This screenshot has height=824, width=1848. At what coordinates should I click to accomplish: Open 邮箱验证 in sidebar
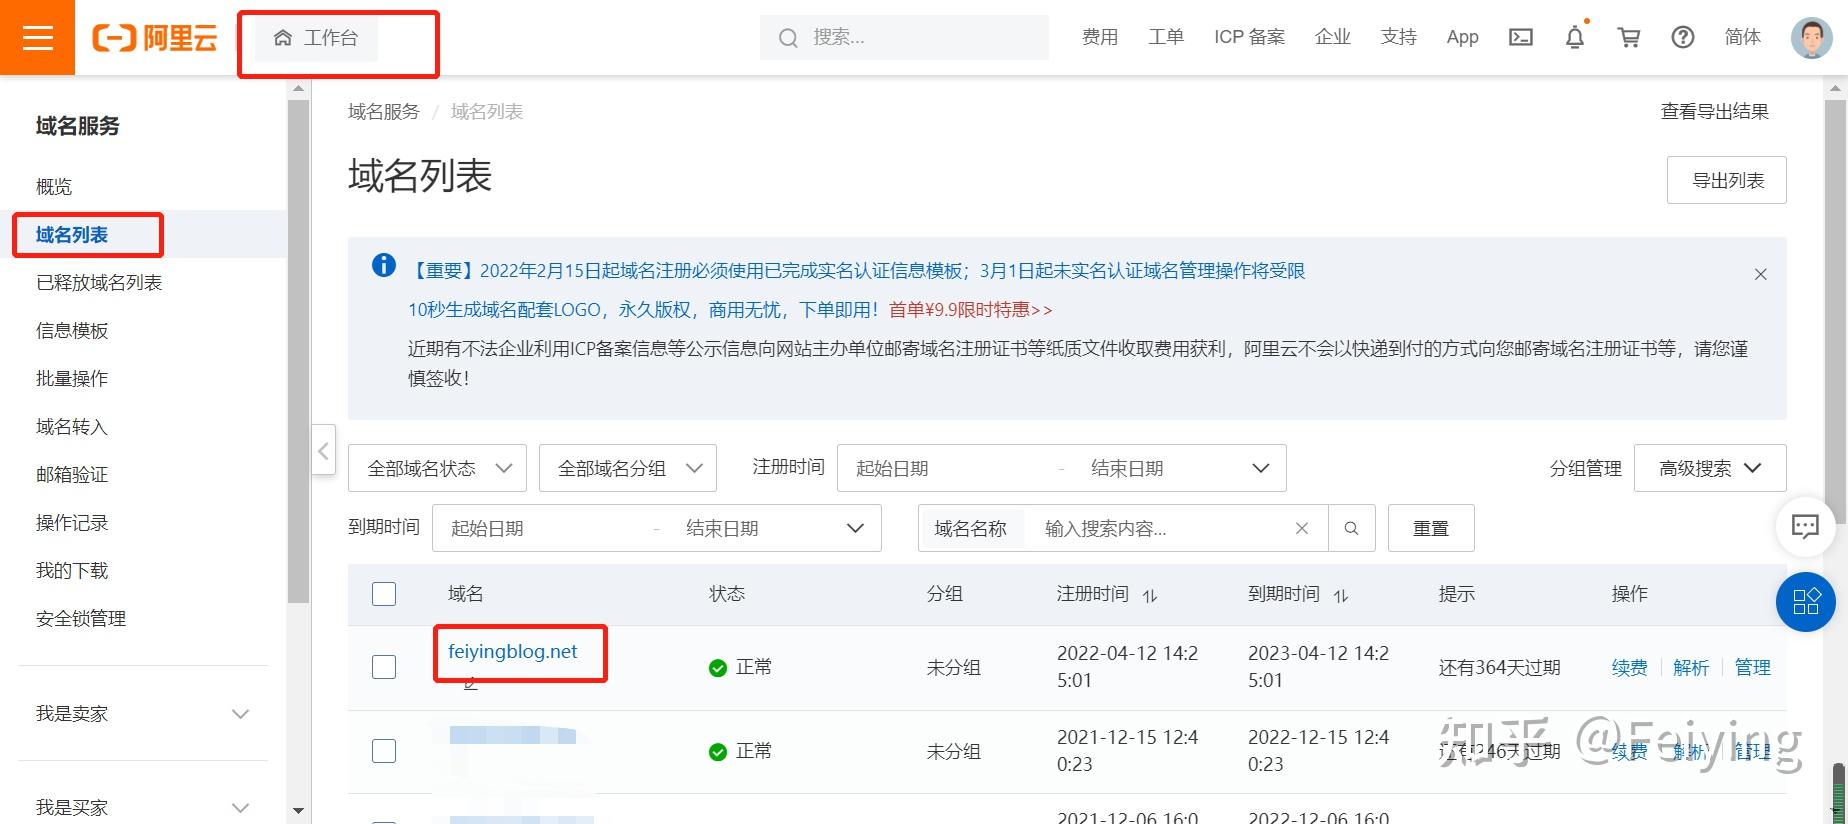click(x=72, y=475)
